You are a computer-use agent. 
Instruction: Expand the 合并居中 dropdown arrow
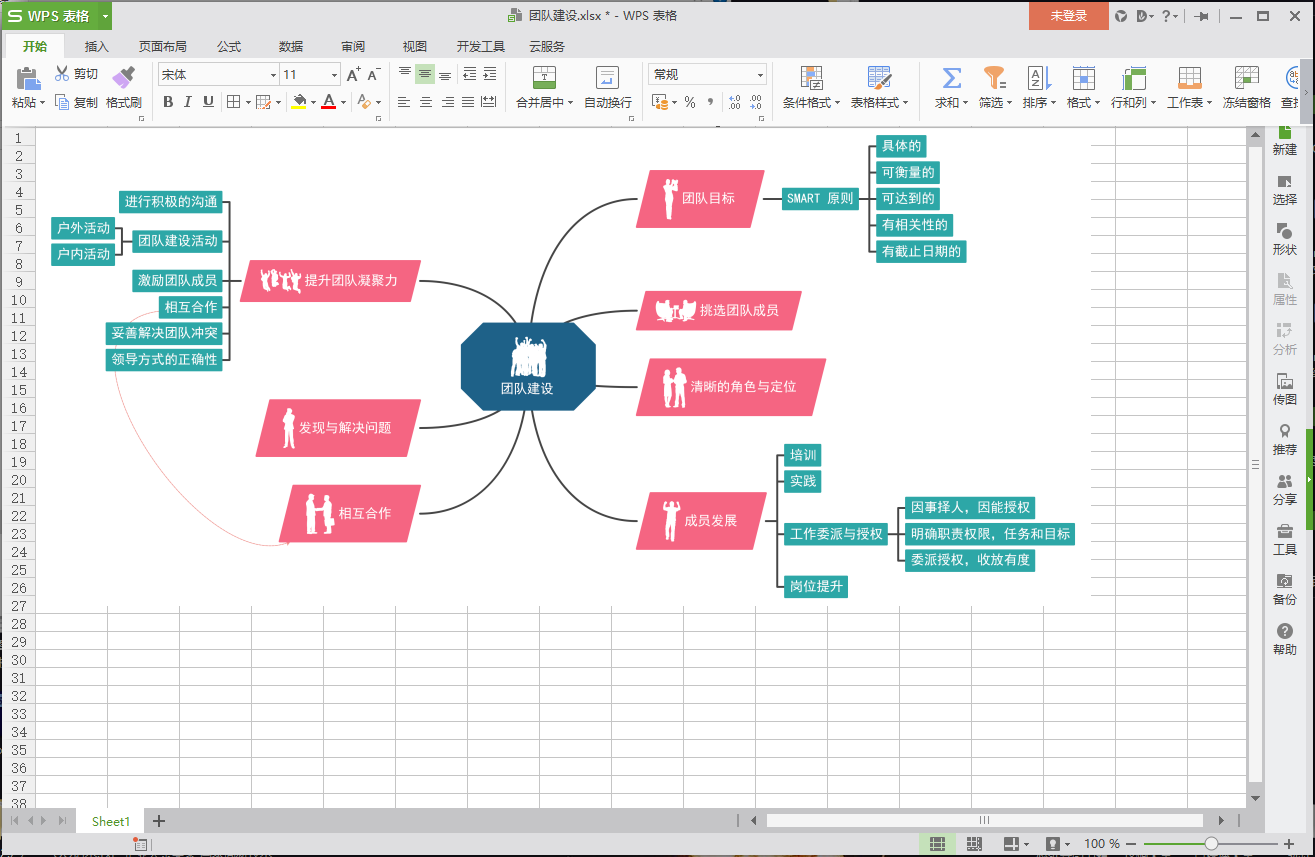pyautogui.click(x=570, y=103)
